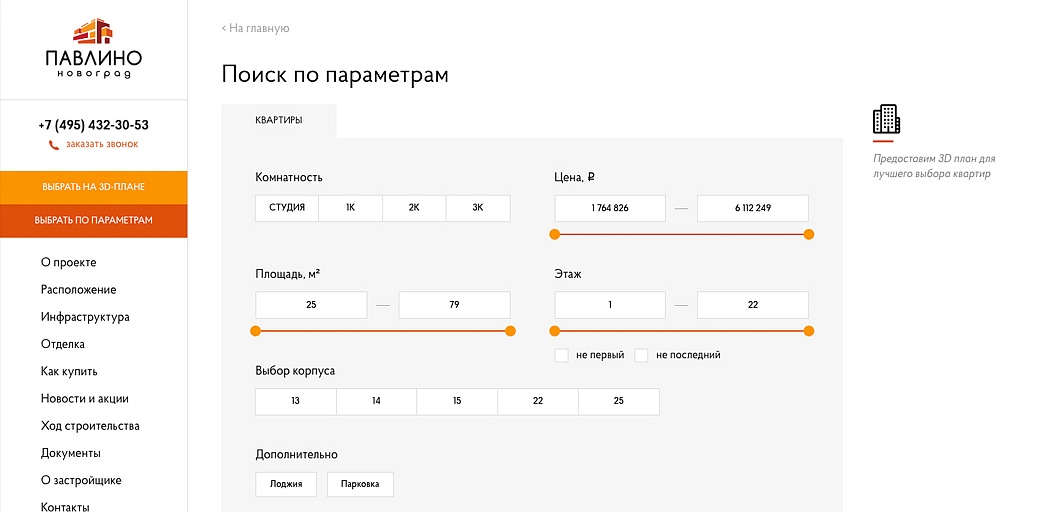Open 'Выбрать по параметрам' menu item
The width and height of the screenshot is (1040, 512).
click(x=94, y=220)
